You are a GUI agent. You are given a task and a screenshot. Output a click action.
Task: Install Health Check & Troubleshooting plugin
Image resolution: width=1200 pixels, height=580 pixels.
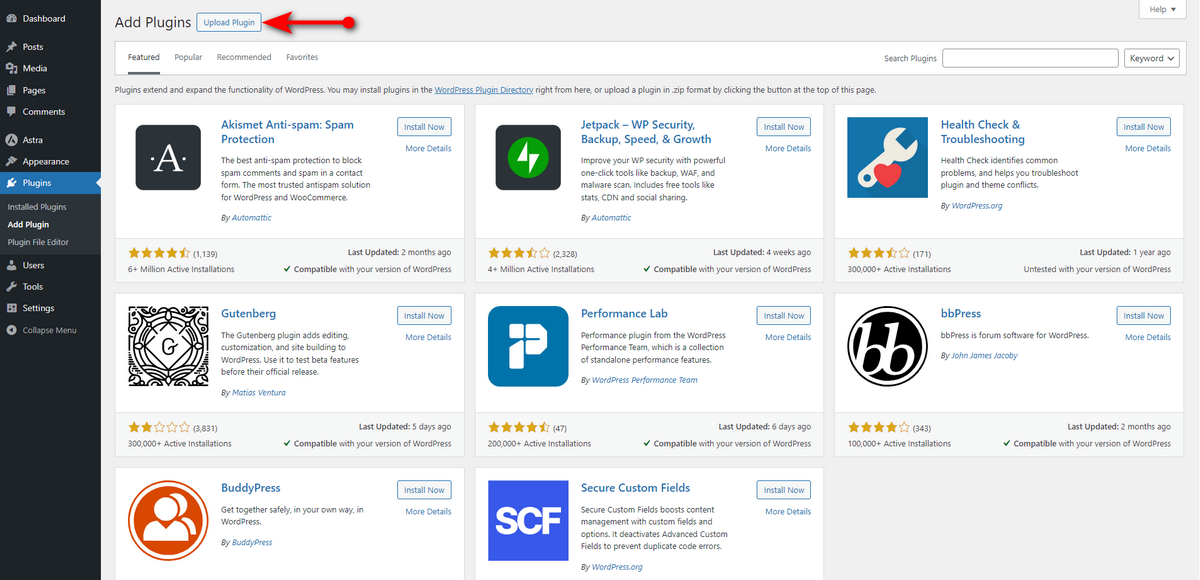pos(1144,127)
